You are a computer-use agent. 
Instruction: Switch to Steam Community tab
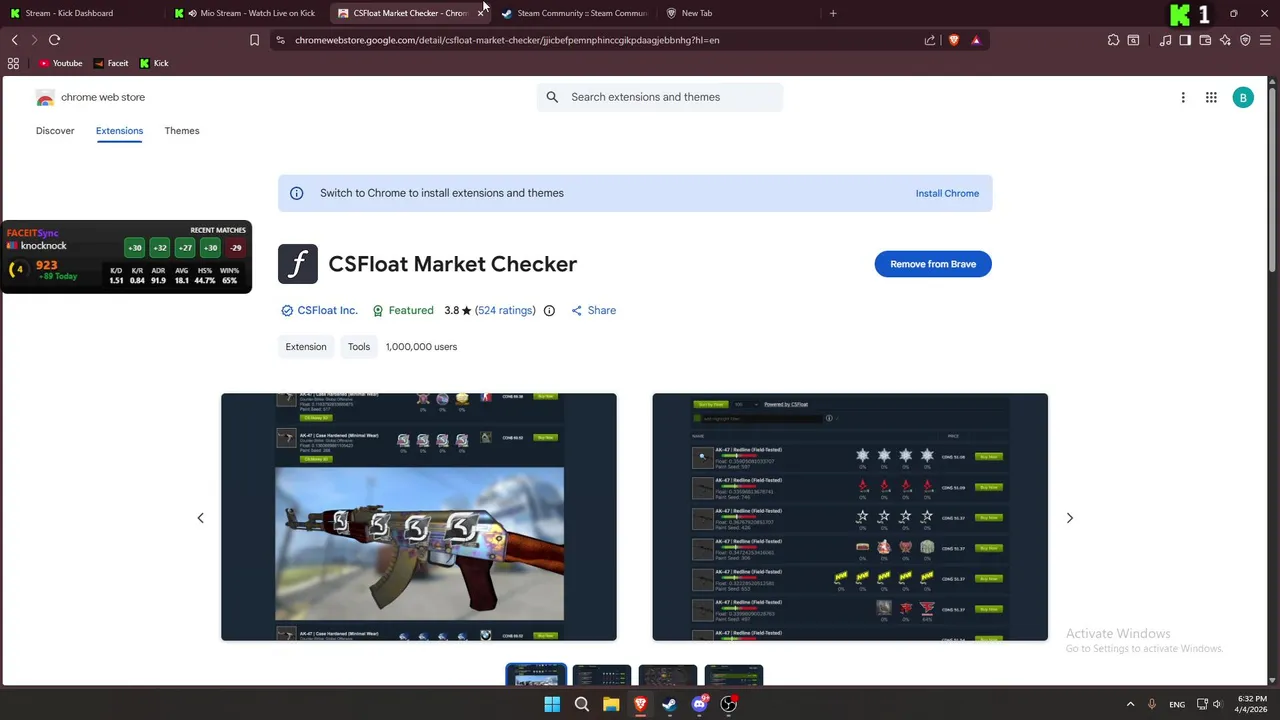tap(575, 13)
